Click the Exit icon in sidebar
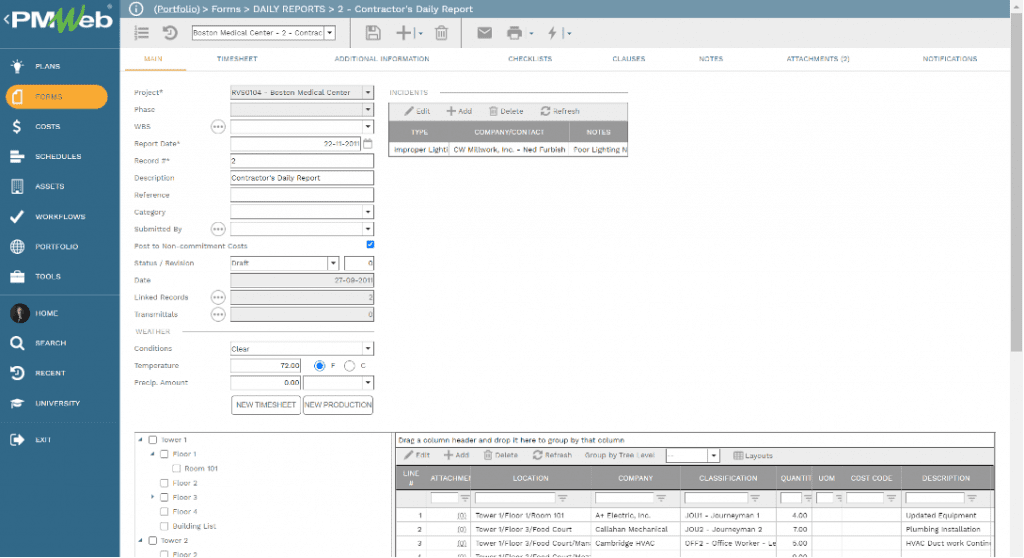Image resolution: width=1024 pixels, height=558 pixels. click(x=17, y=440)
